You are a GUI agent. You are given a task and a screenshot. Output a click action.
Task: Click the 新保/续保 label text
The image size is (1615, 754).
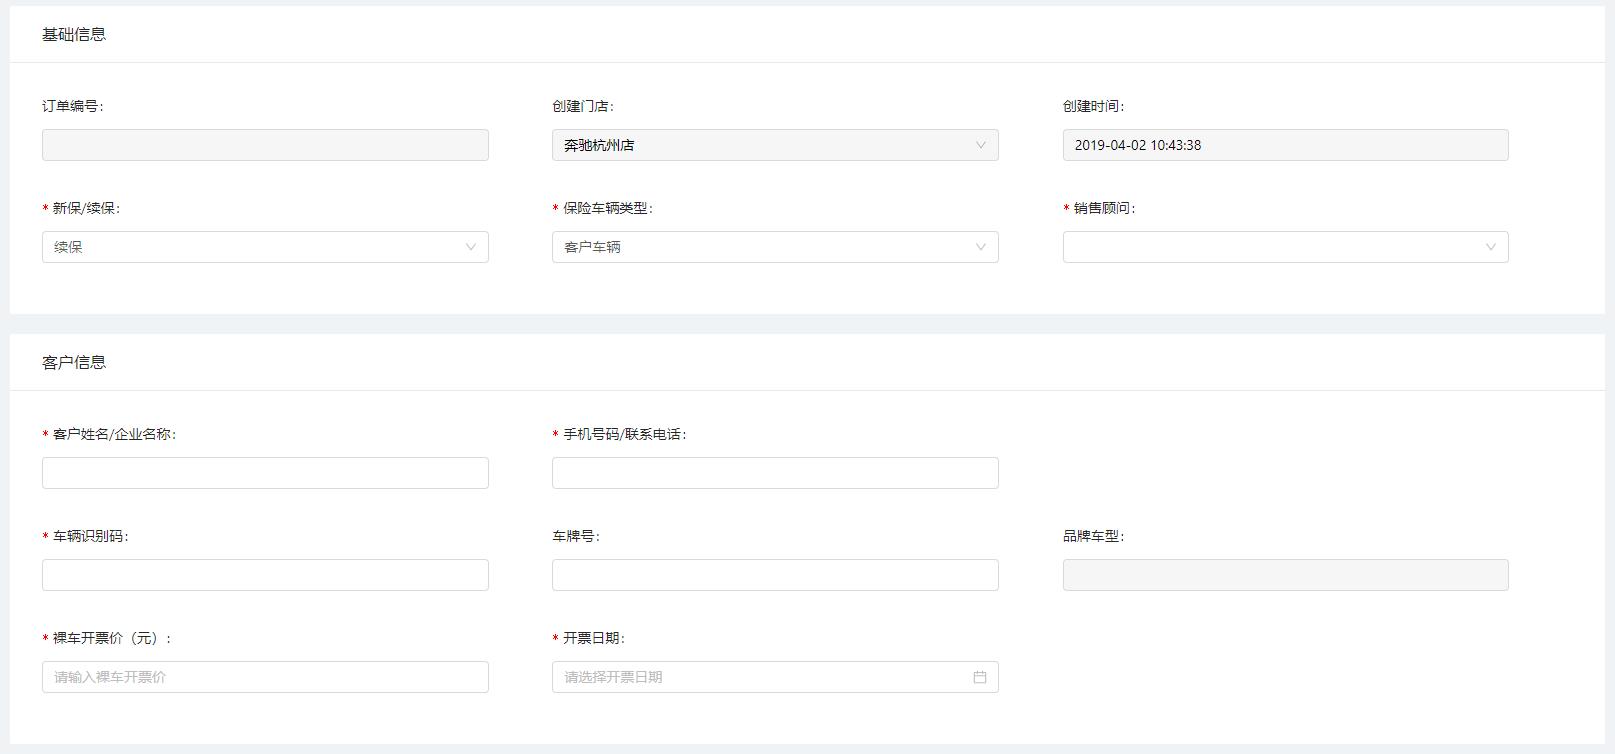click(x=86, y=208)
